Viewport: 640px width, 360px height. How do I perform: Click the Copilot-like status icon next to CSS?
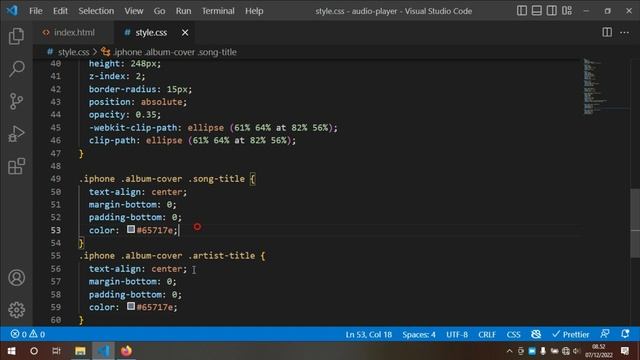(x=536, y=335)
